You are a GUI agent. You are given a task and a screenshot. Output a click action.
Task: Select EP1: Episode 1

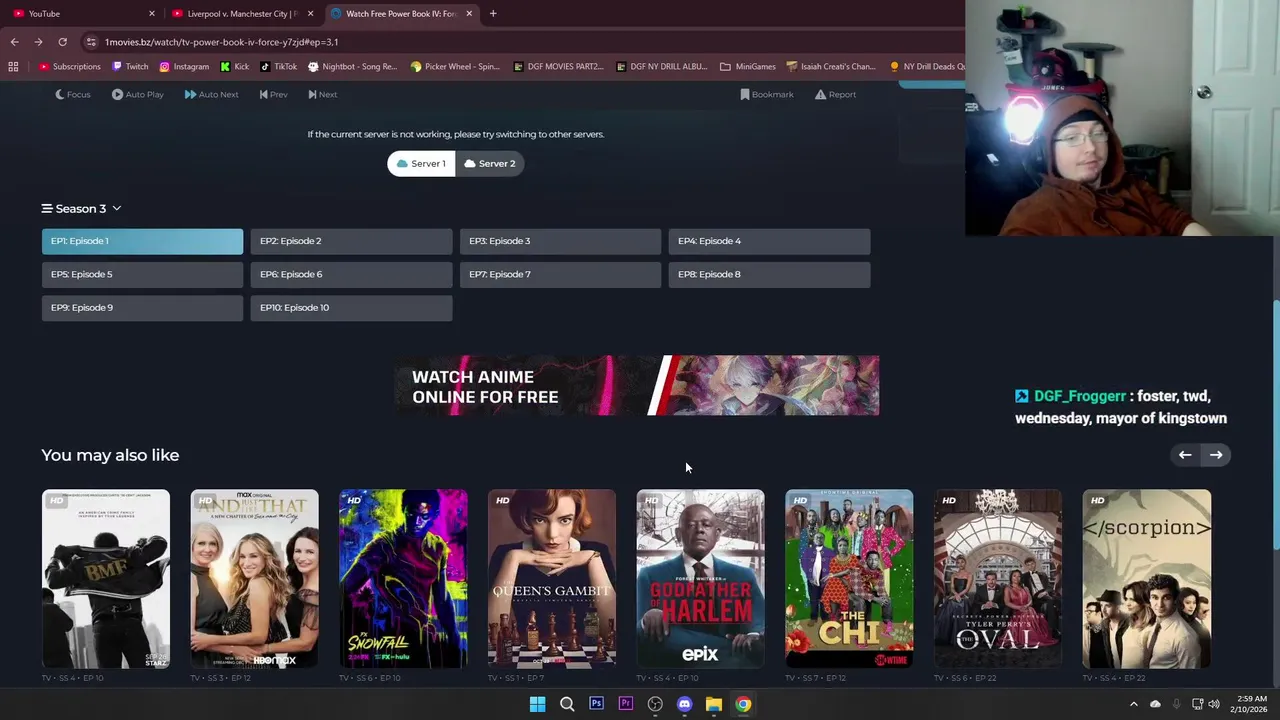pyautogui.click(x=142, y=241)
